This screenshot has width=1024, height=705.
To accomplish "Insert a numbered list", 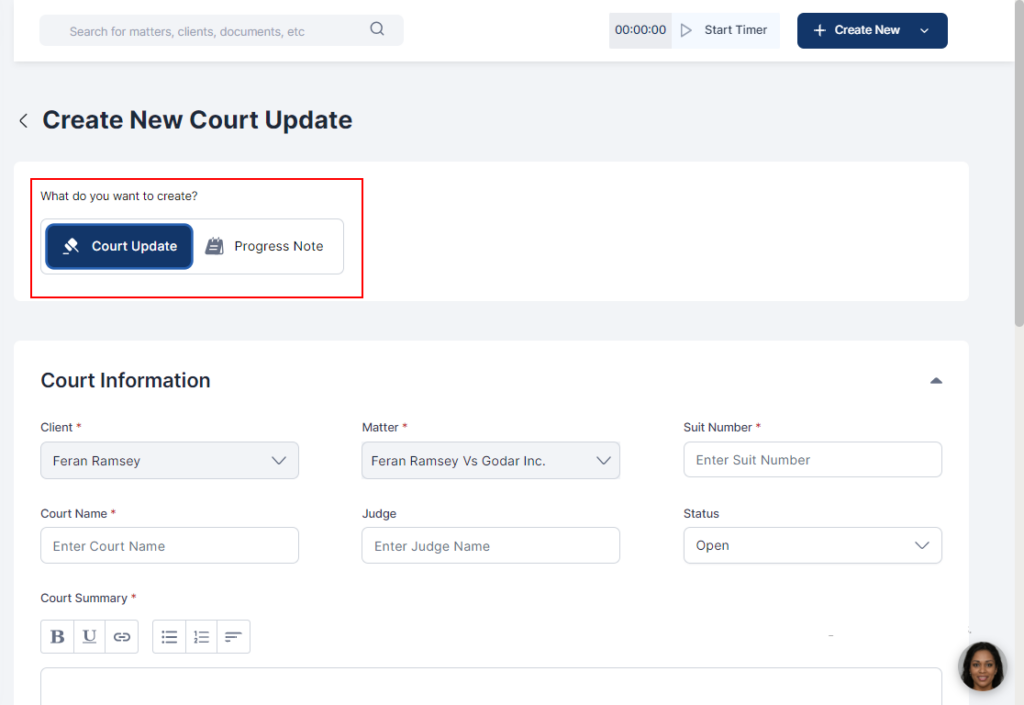I will 201,637.
